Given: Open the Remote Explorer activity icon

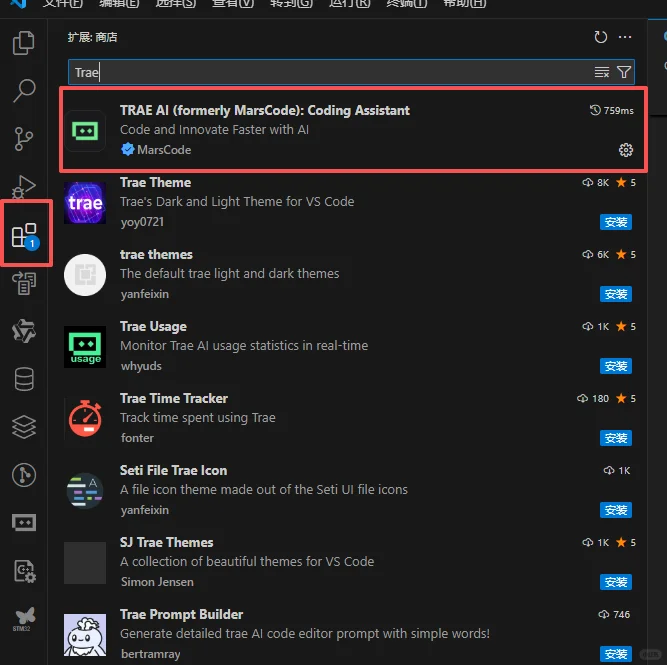Looking at the screenshot, I should [x=24, y=283].
